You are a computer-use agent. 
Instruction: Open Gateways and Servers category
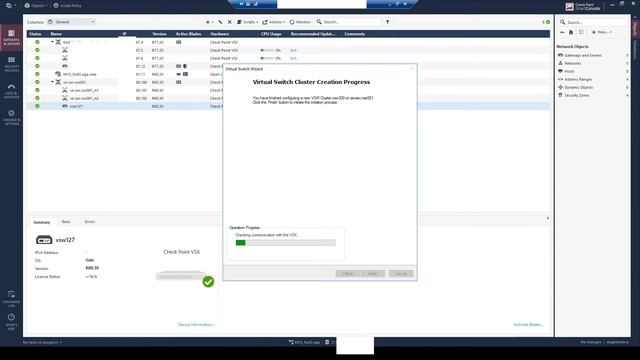(583, 55)
